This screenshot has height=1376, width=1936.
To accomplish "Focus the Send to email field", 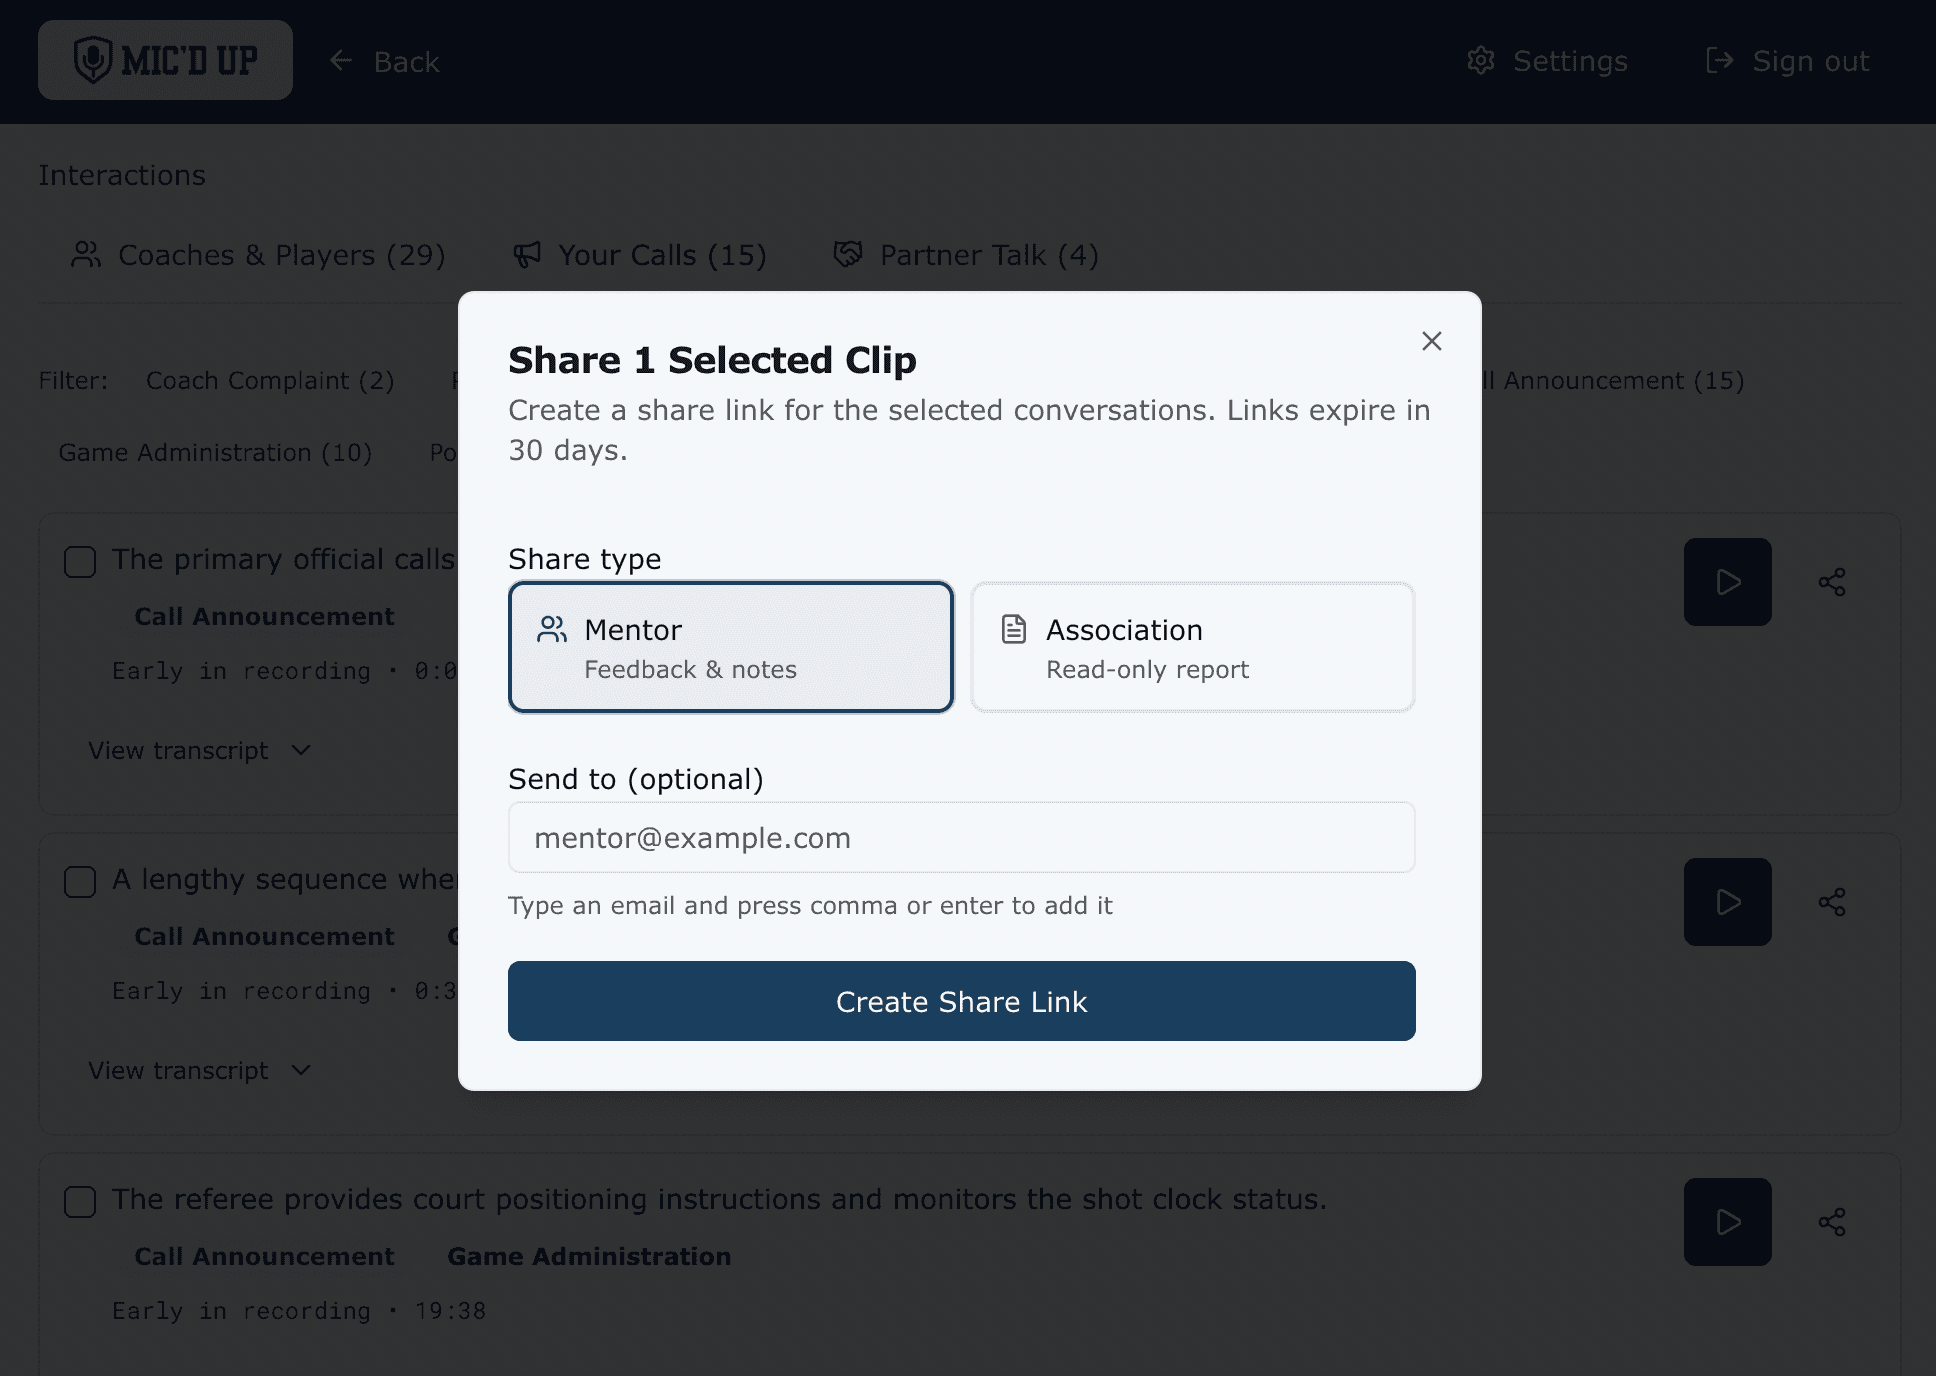I will [x=961, y=837].
